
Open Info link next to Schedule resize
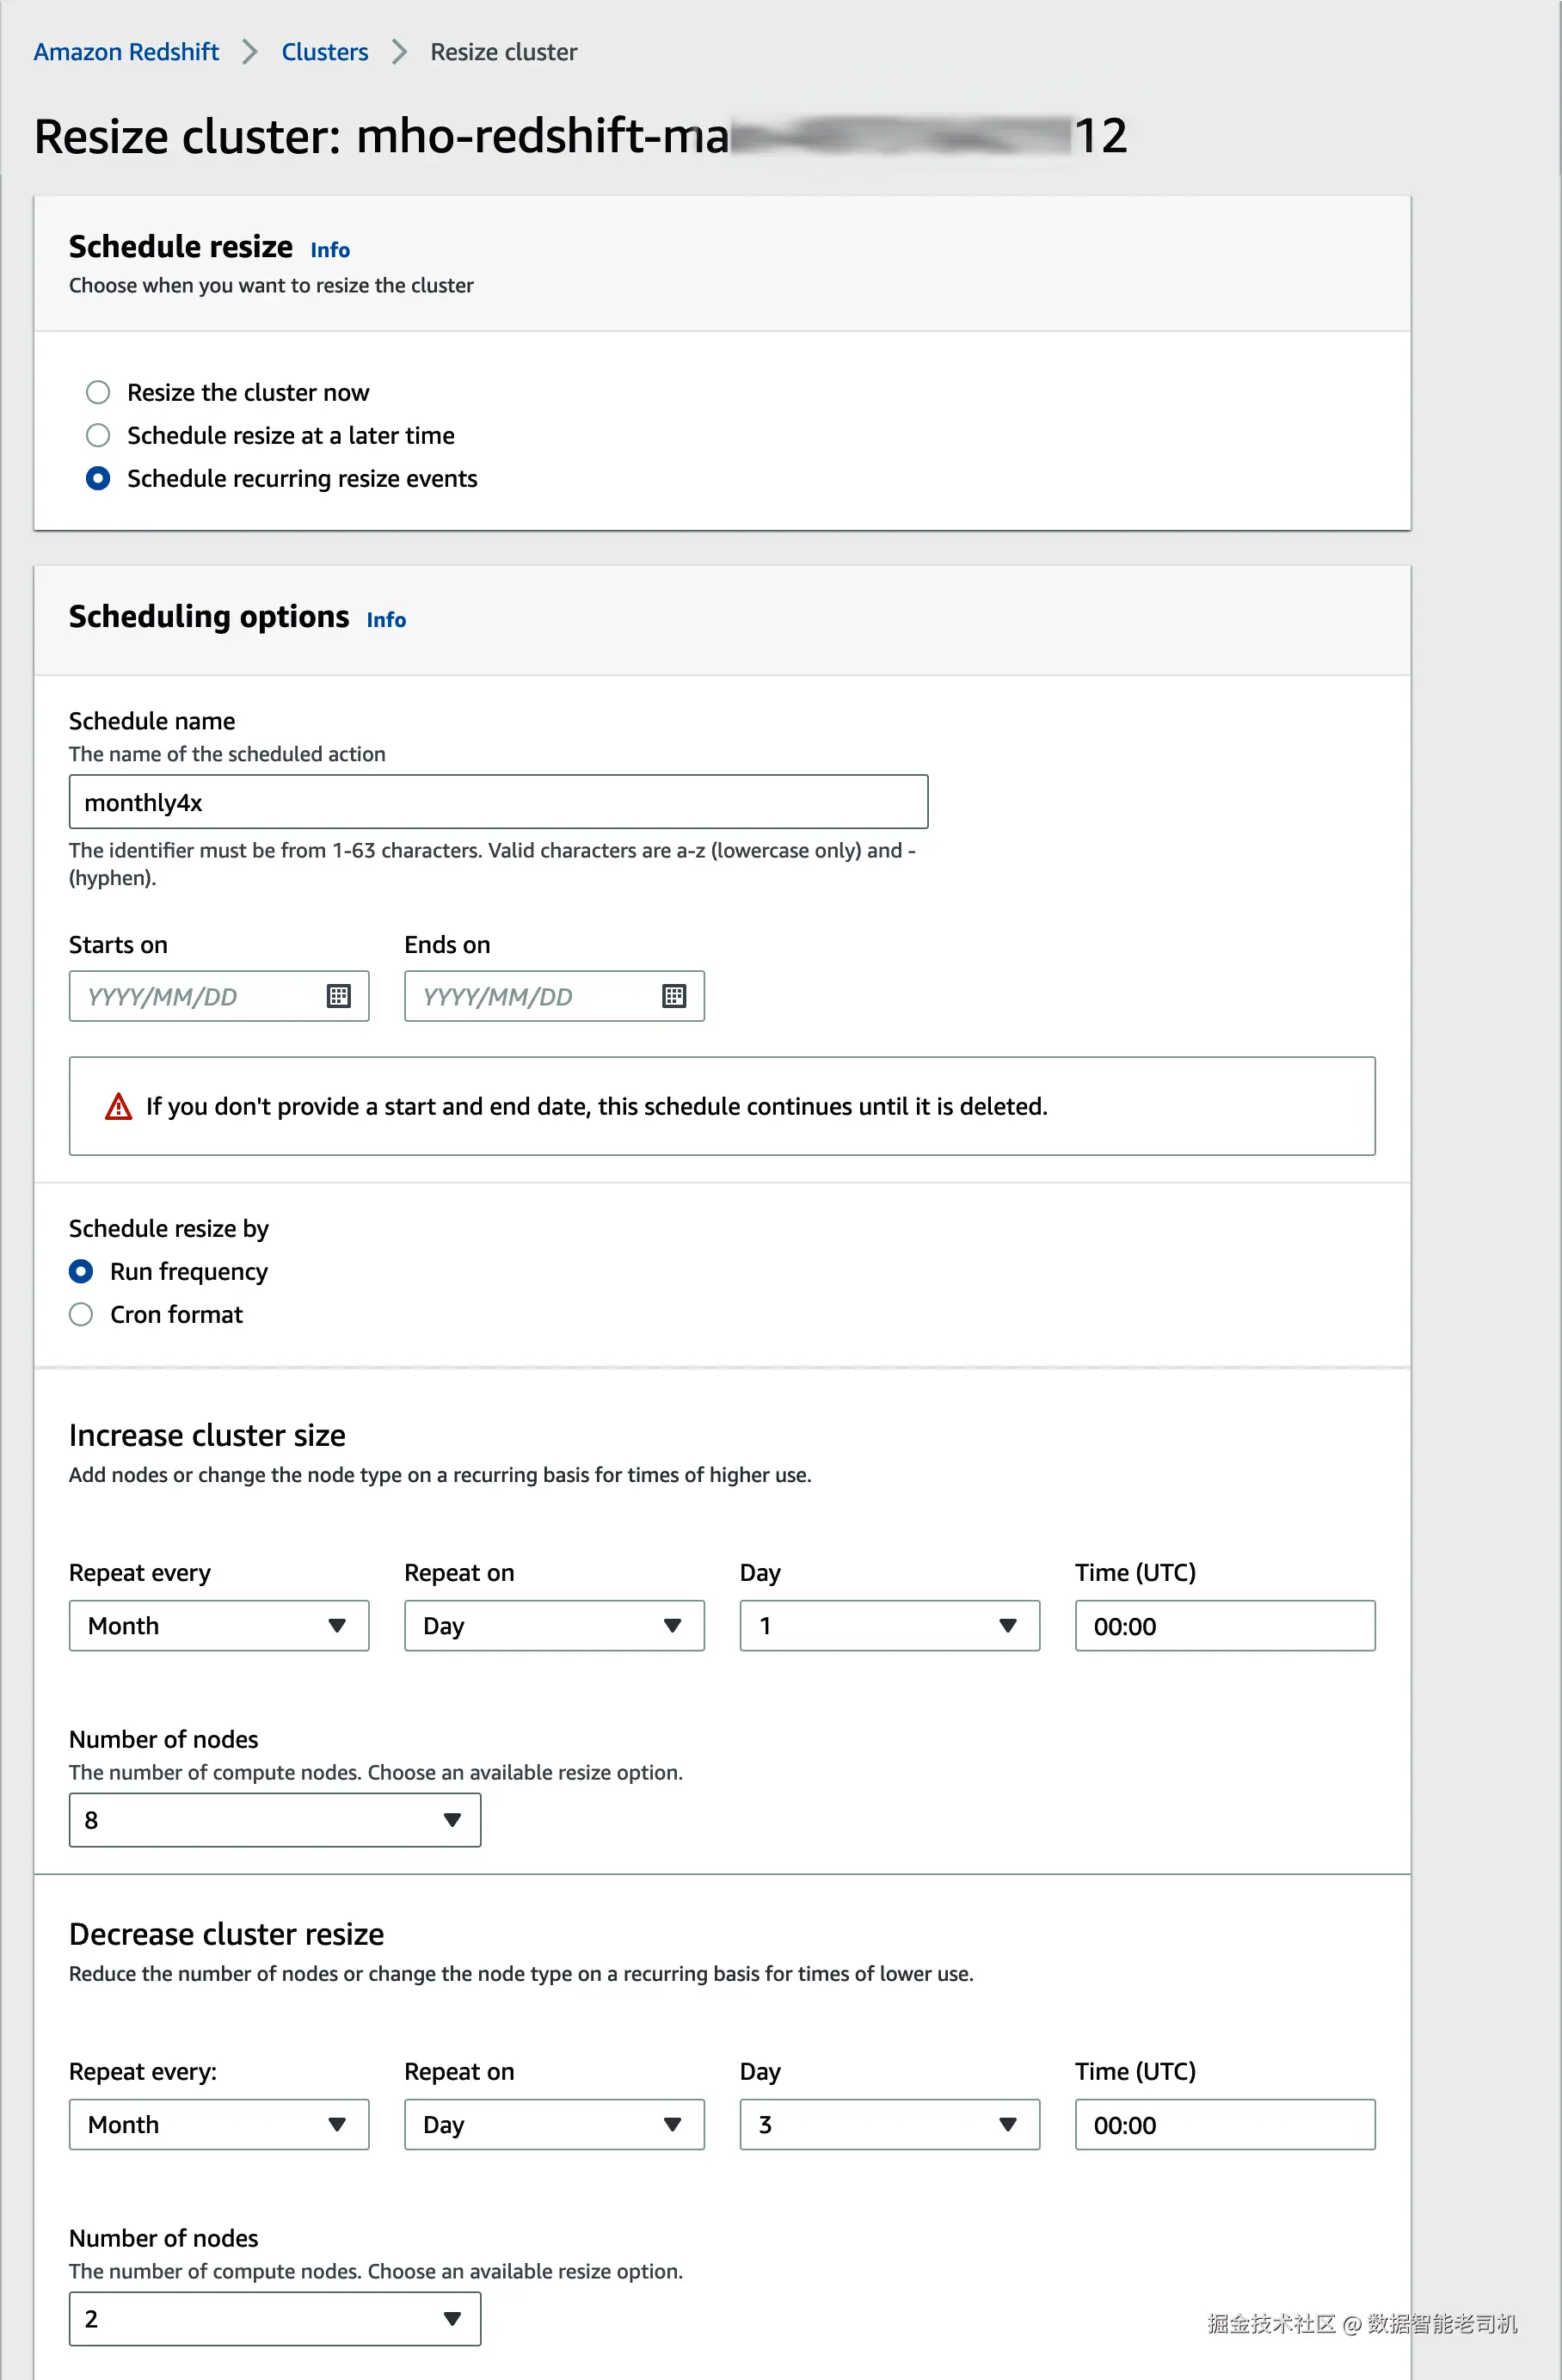330,250
